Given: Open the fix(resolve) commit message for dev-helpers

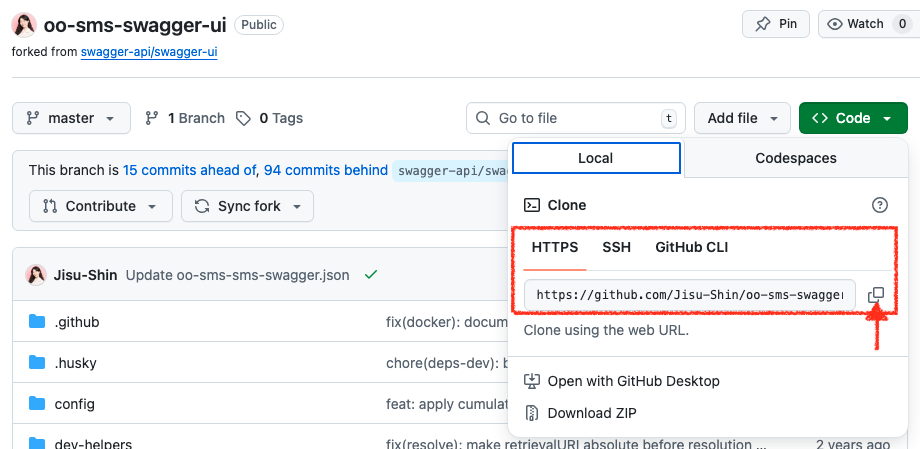Looking at the screenshot, I should (x=576, y=444).
